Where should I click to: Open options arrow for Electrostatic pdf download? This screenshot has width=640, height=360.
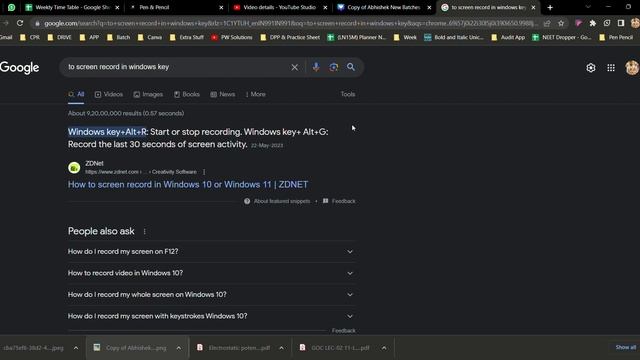pyautogui.click(x=281, y=348)
